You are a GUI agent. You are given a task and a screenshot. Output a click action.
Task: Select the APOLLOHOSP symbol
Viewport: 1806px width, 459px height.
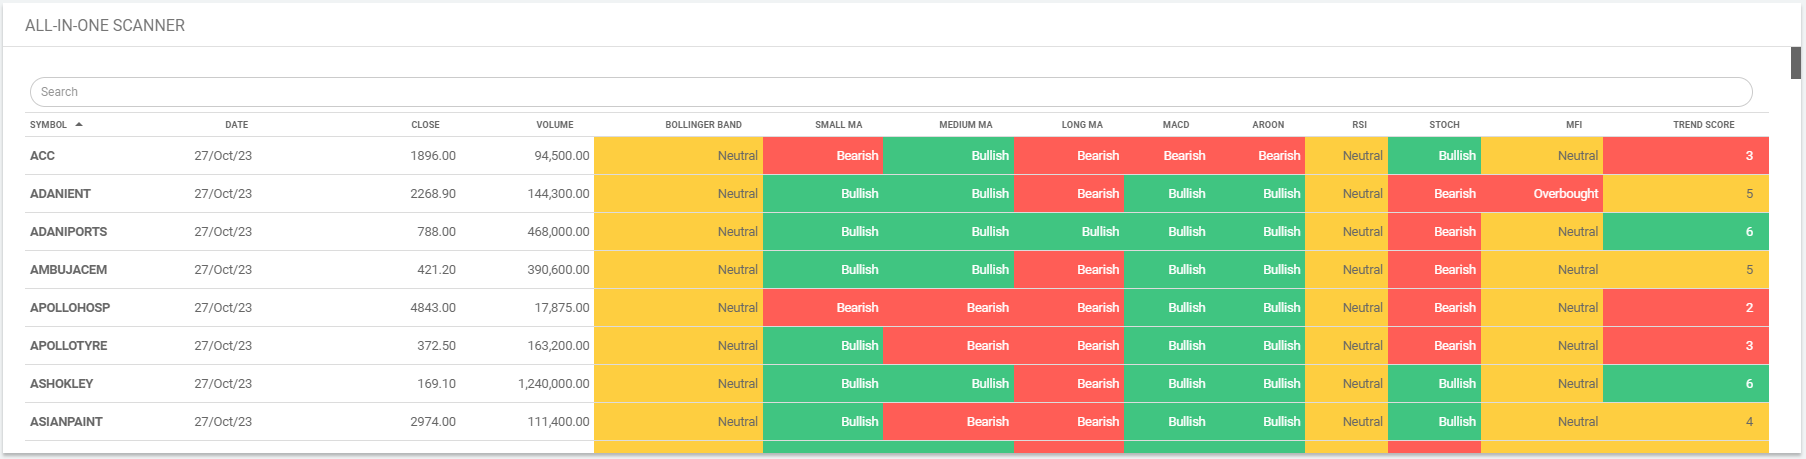[x=70, y=308]
